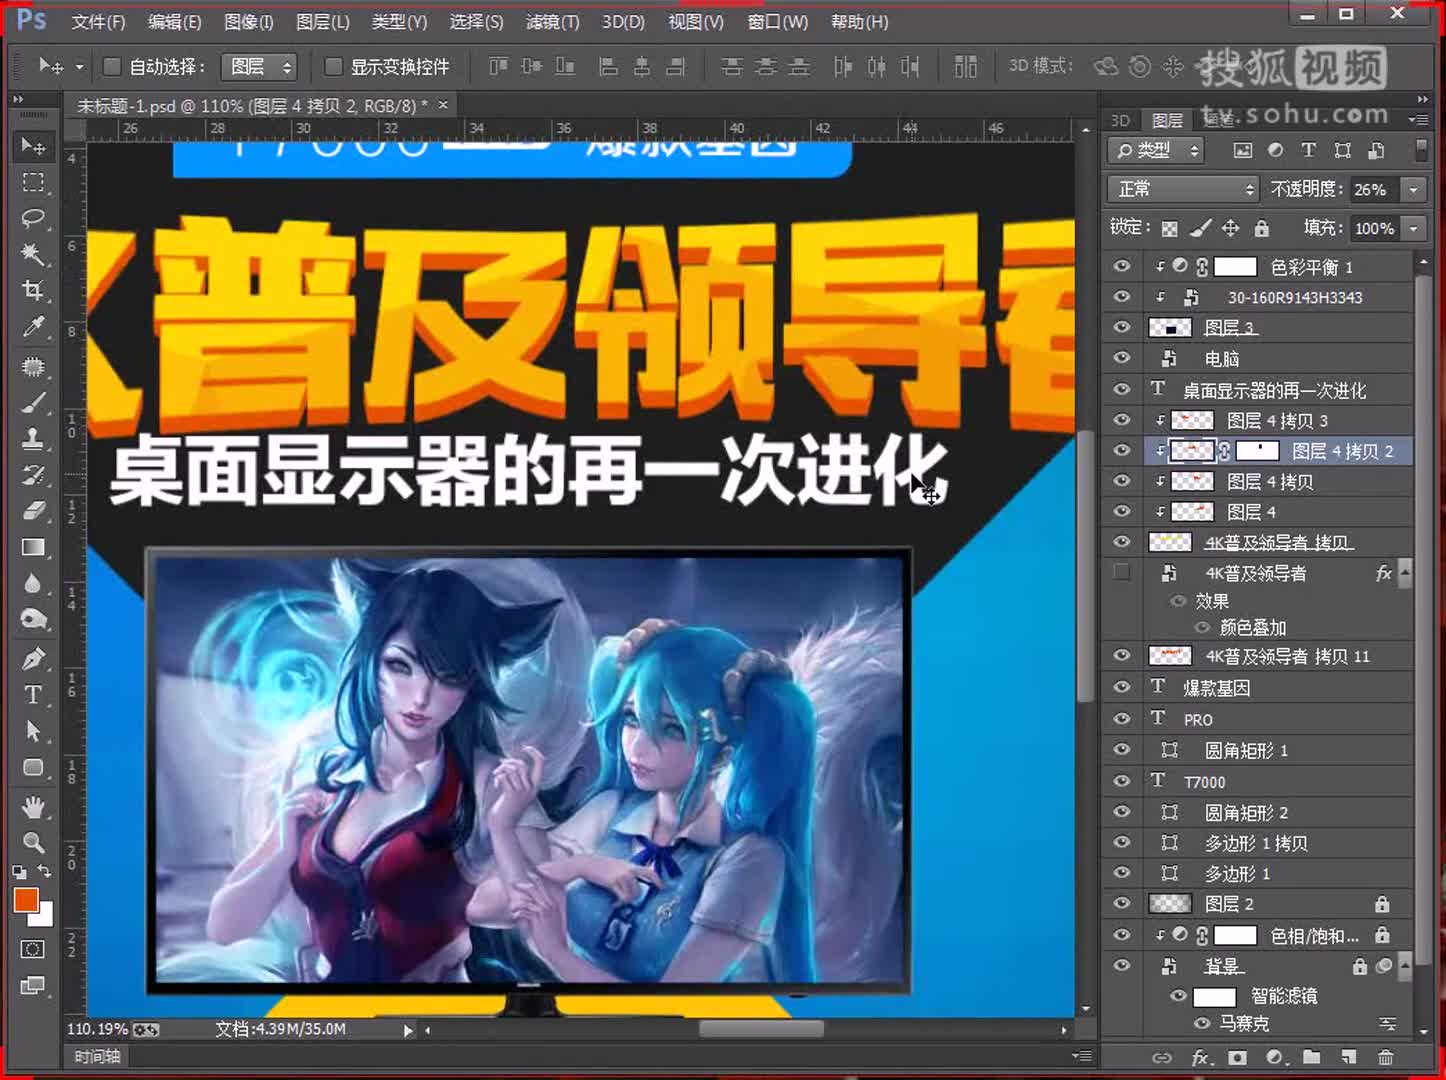Viewport: 1446px width, 1080px height.
Task: Select the Horizontal Type tool
Action: [33, 694]
